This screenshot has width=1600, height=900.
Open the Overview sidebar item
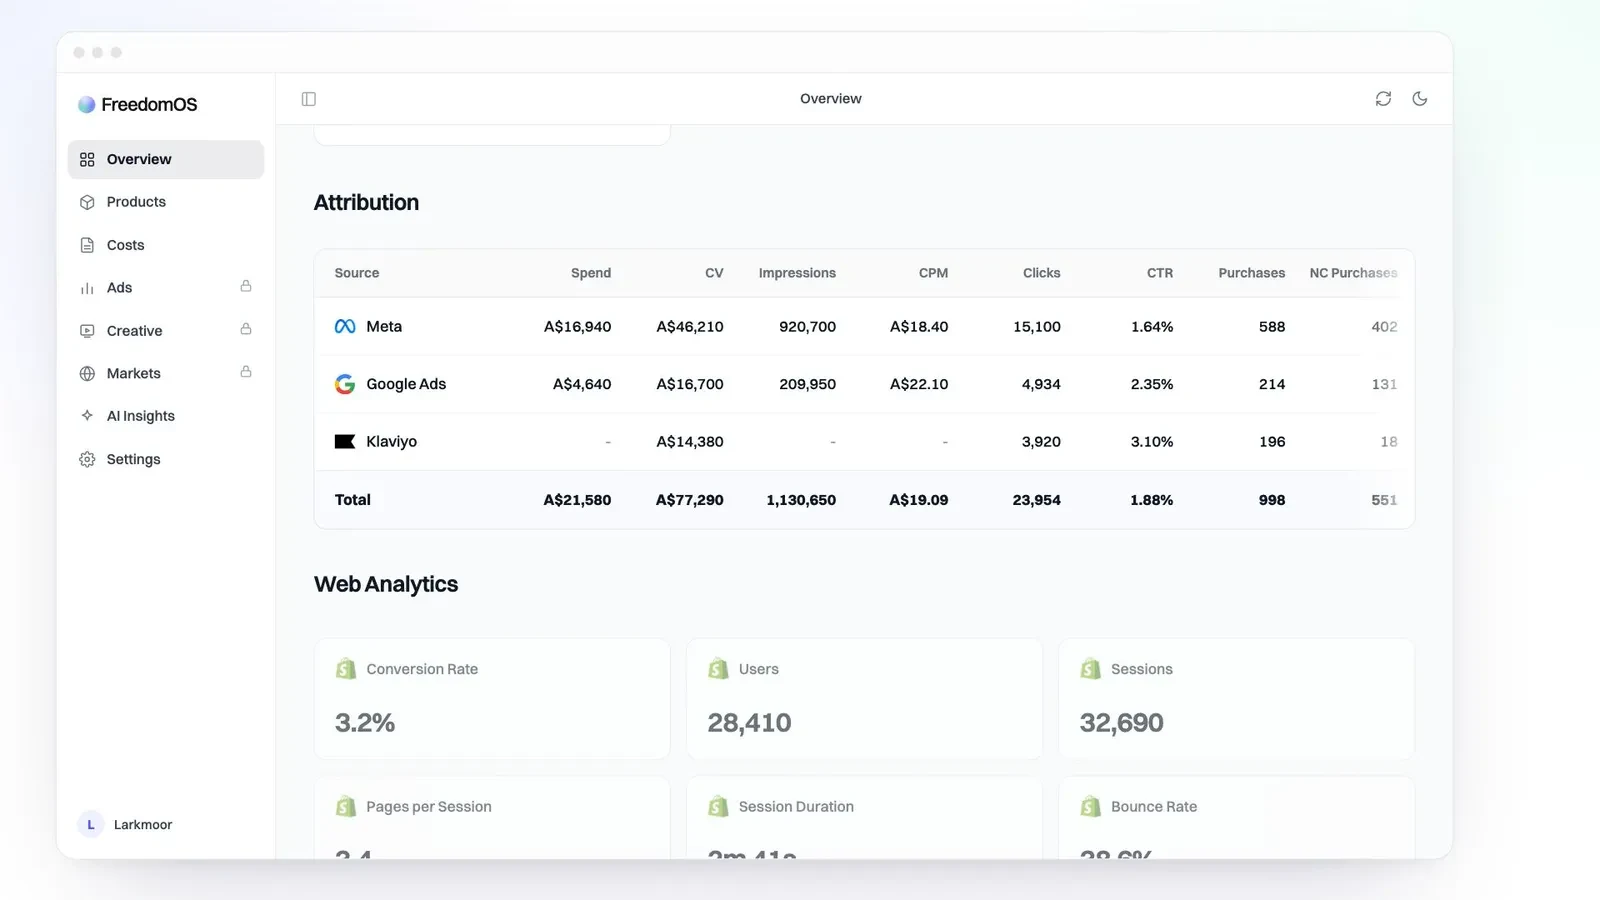166,159
